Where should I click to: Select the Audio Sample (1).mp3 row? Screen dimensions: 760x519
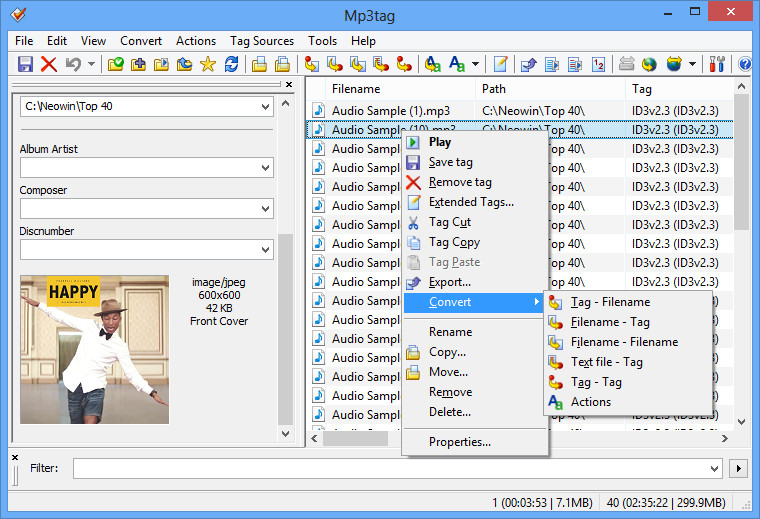[x=520, y=110]
